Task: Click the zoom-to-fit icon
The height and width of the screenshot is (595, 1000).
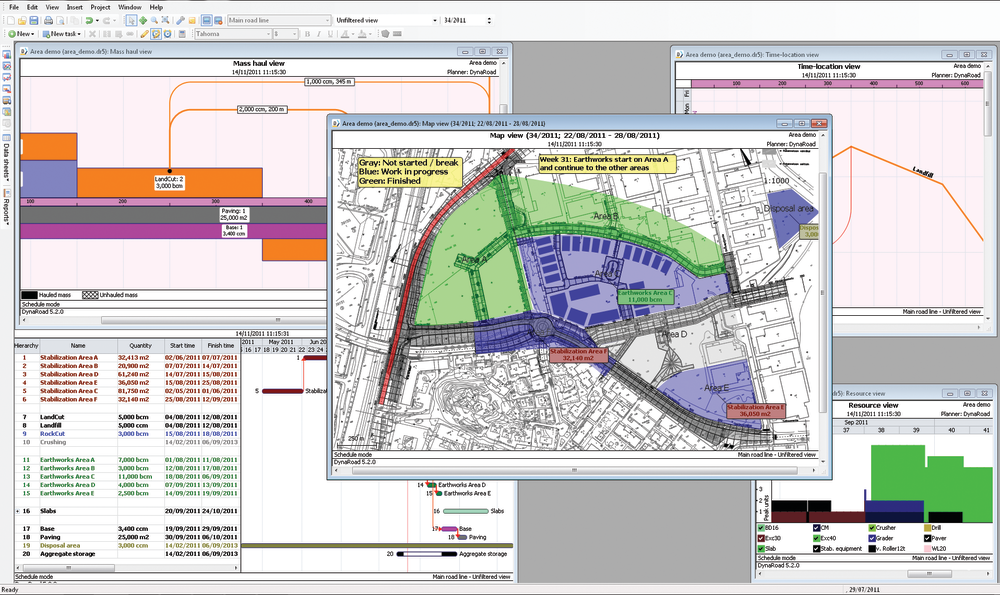Action: tap(165, 20)
